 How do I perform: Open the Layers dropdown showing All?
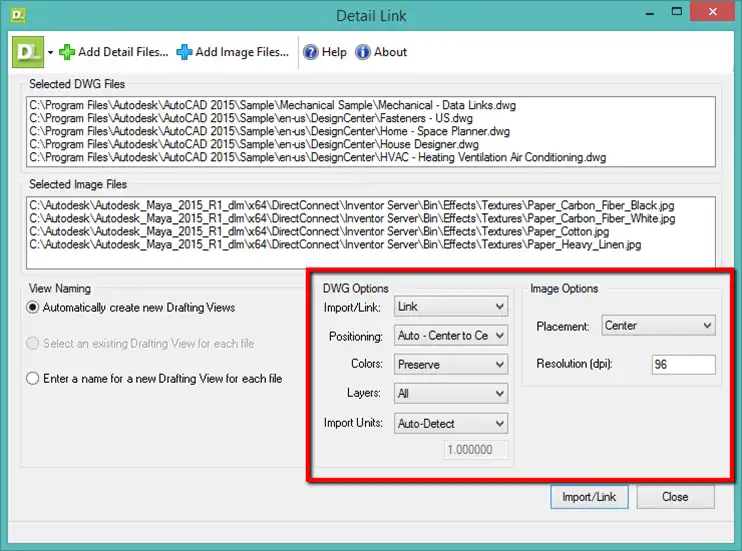click(450, 393)
